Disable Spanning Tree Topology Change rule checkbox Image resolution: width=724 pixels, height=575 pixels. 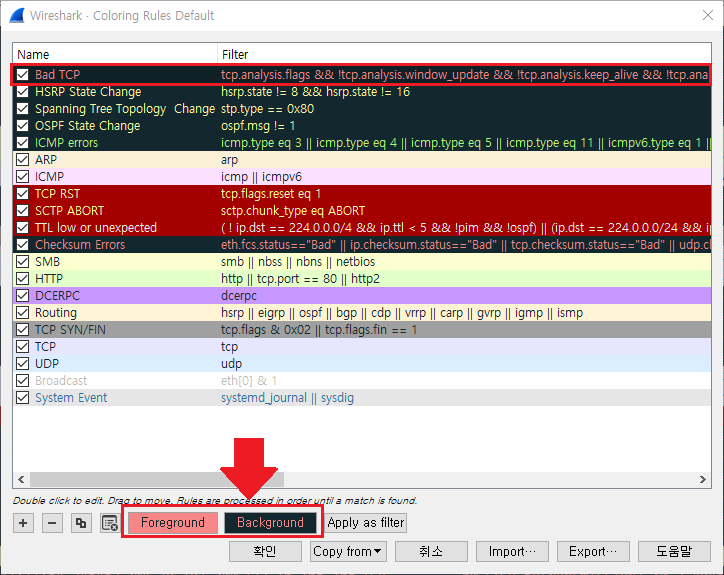23,109
